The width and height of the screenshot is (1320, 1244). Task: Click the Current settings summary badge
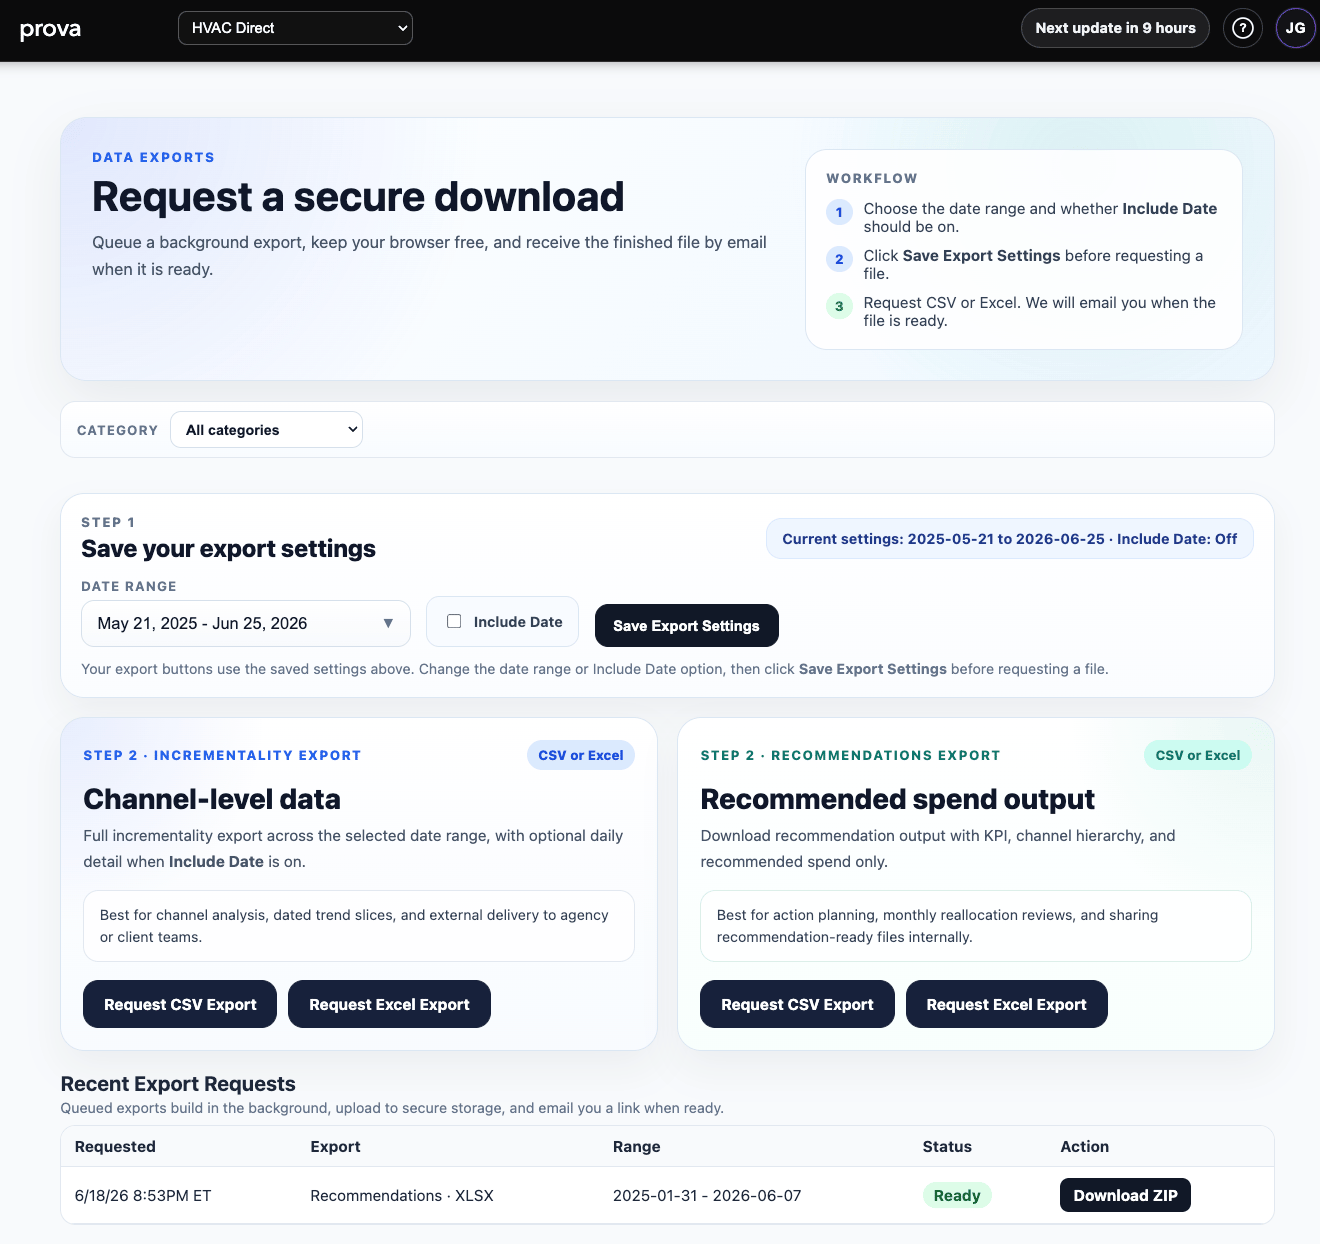[x=1009, y=539]
